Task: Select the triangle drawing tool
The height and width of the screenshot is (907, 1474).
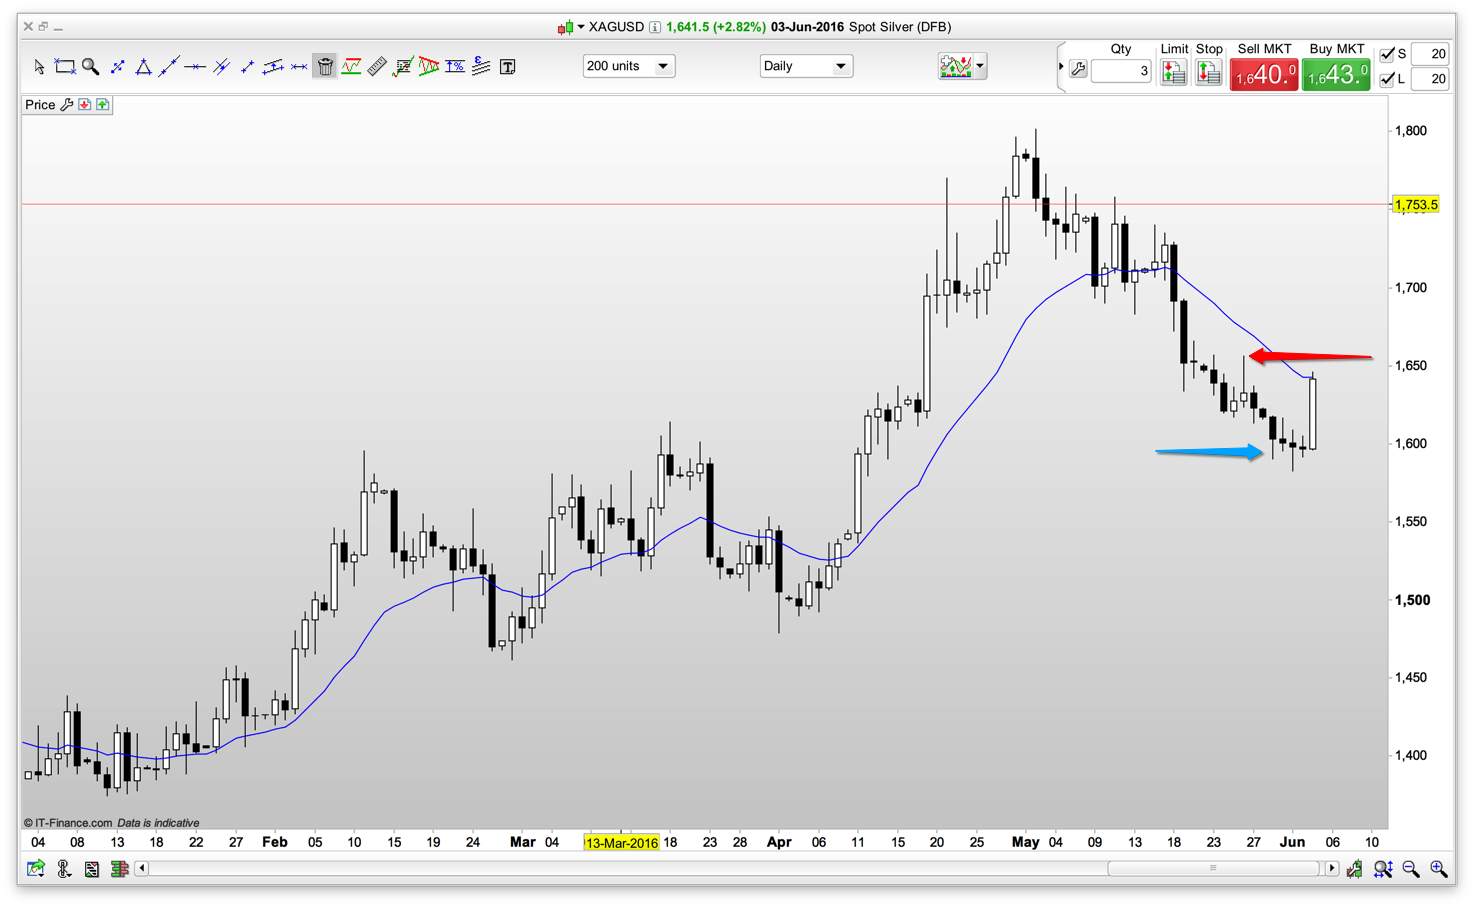Action: click(x=143, y=67)
